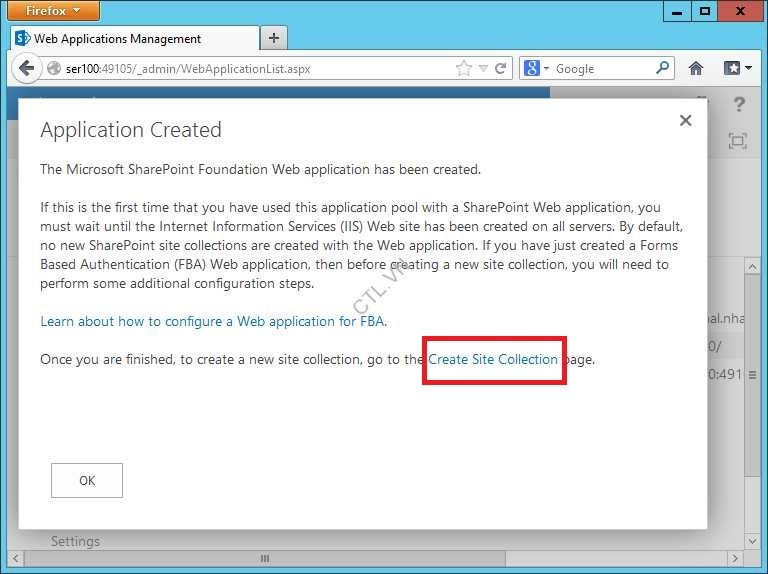768x574 pixels.
Task: Open the bookmarks menu icon
Action: [x=737, y=69]
